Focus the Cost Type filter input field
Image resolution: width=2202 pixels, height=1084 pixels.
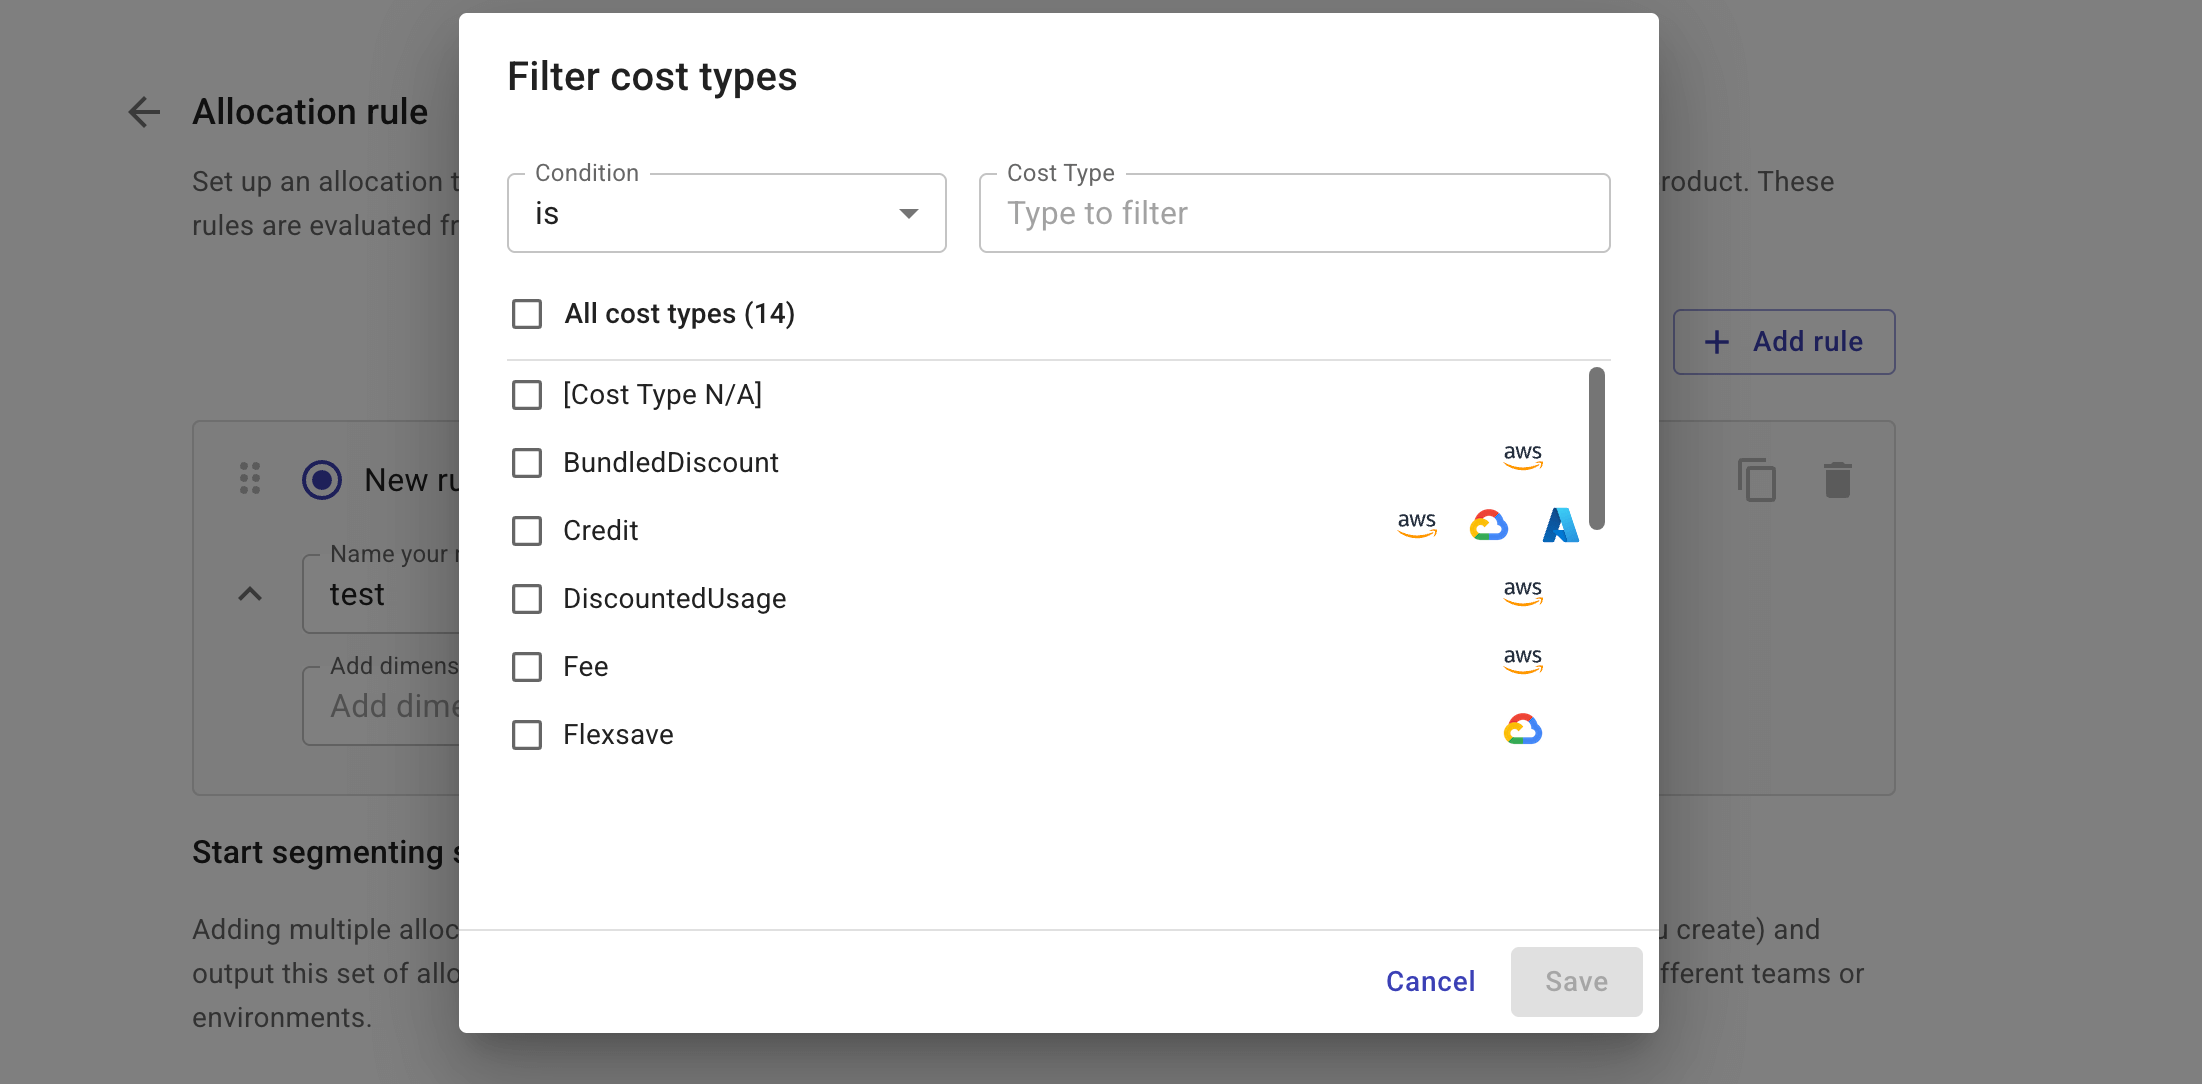tap(1294, 214)
